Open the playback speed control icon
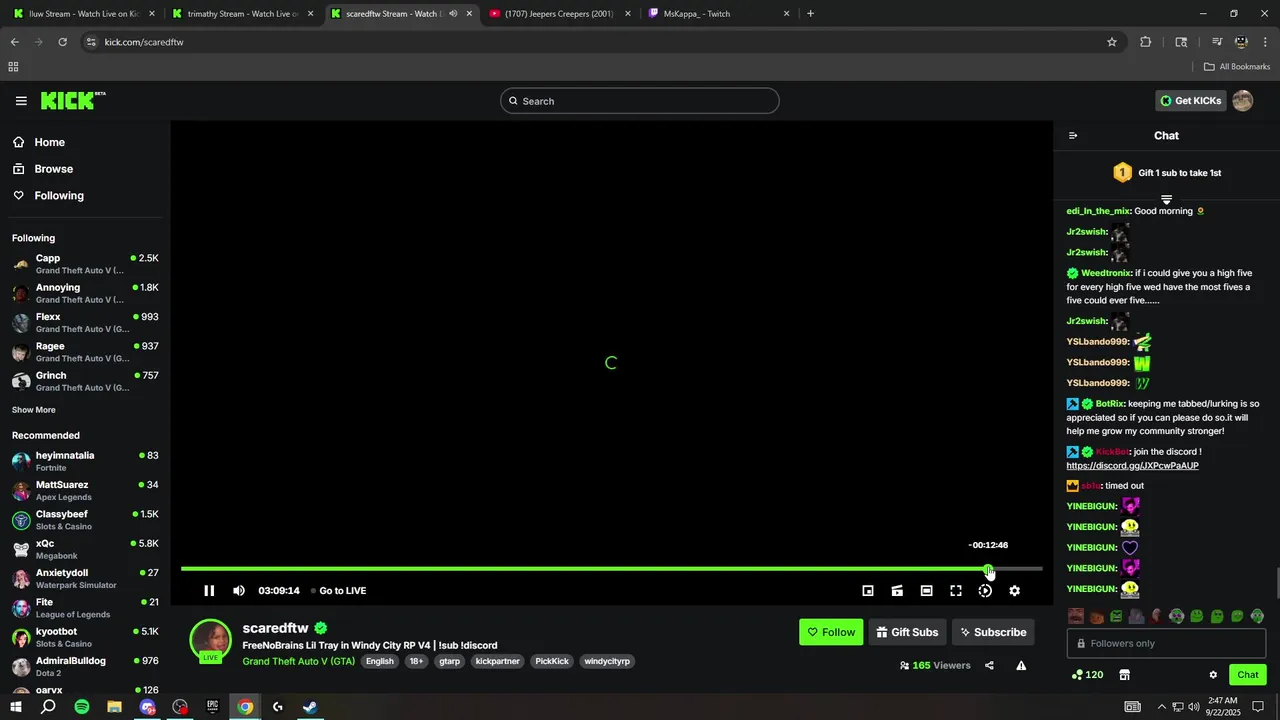The height and width of the screenshot is (720, 1280). coord(985,591)
